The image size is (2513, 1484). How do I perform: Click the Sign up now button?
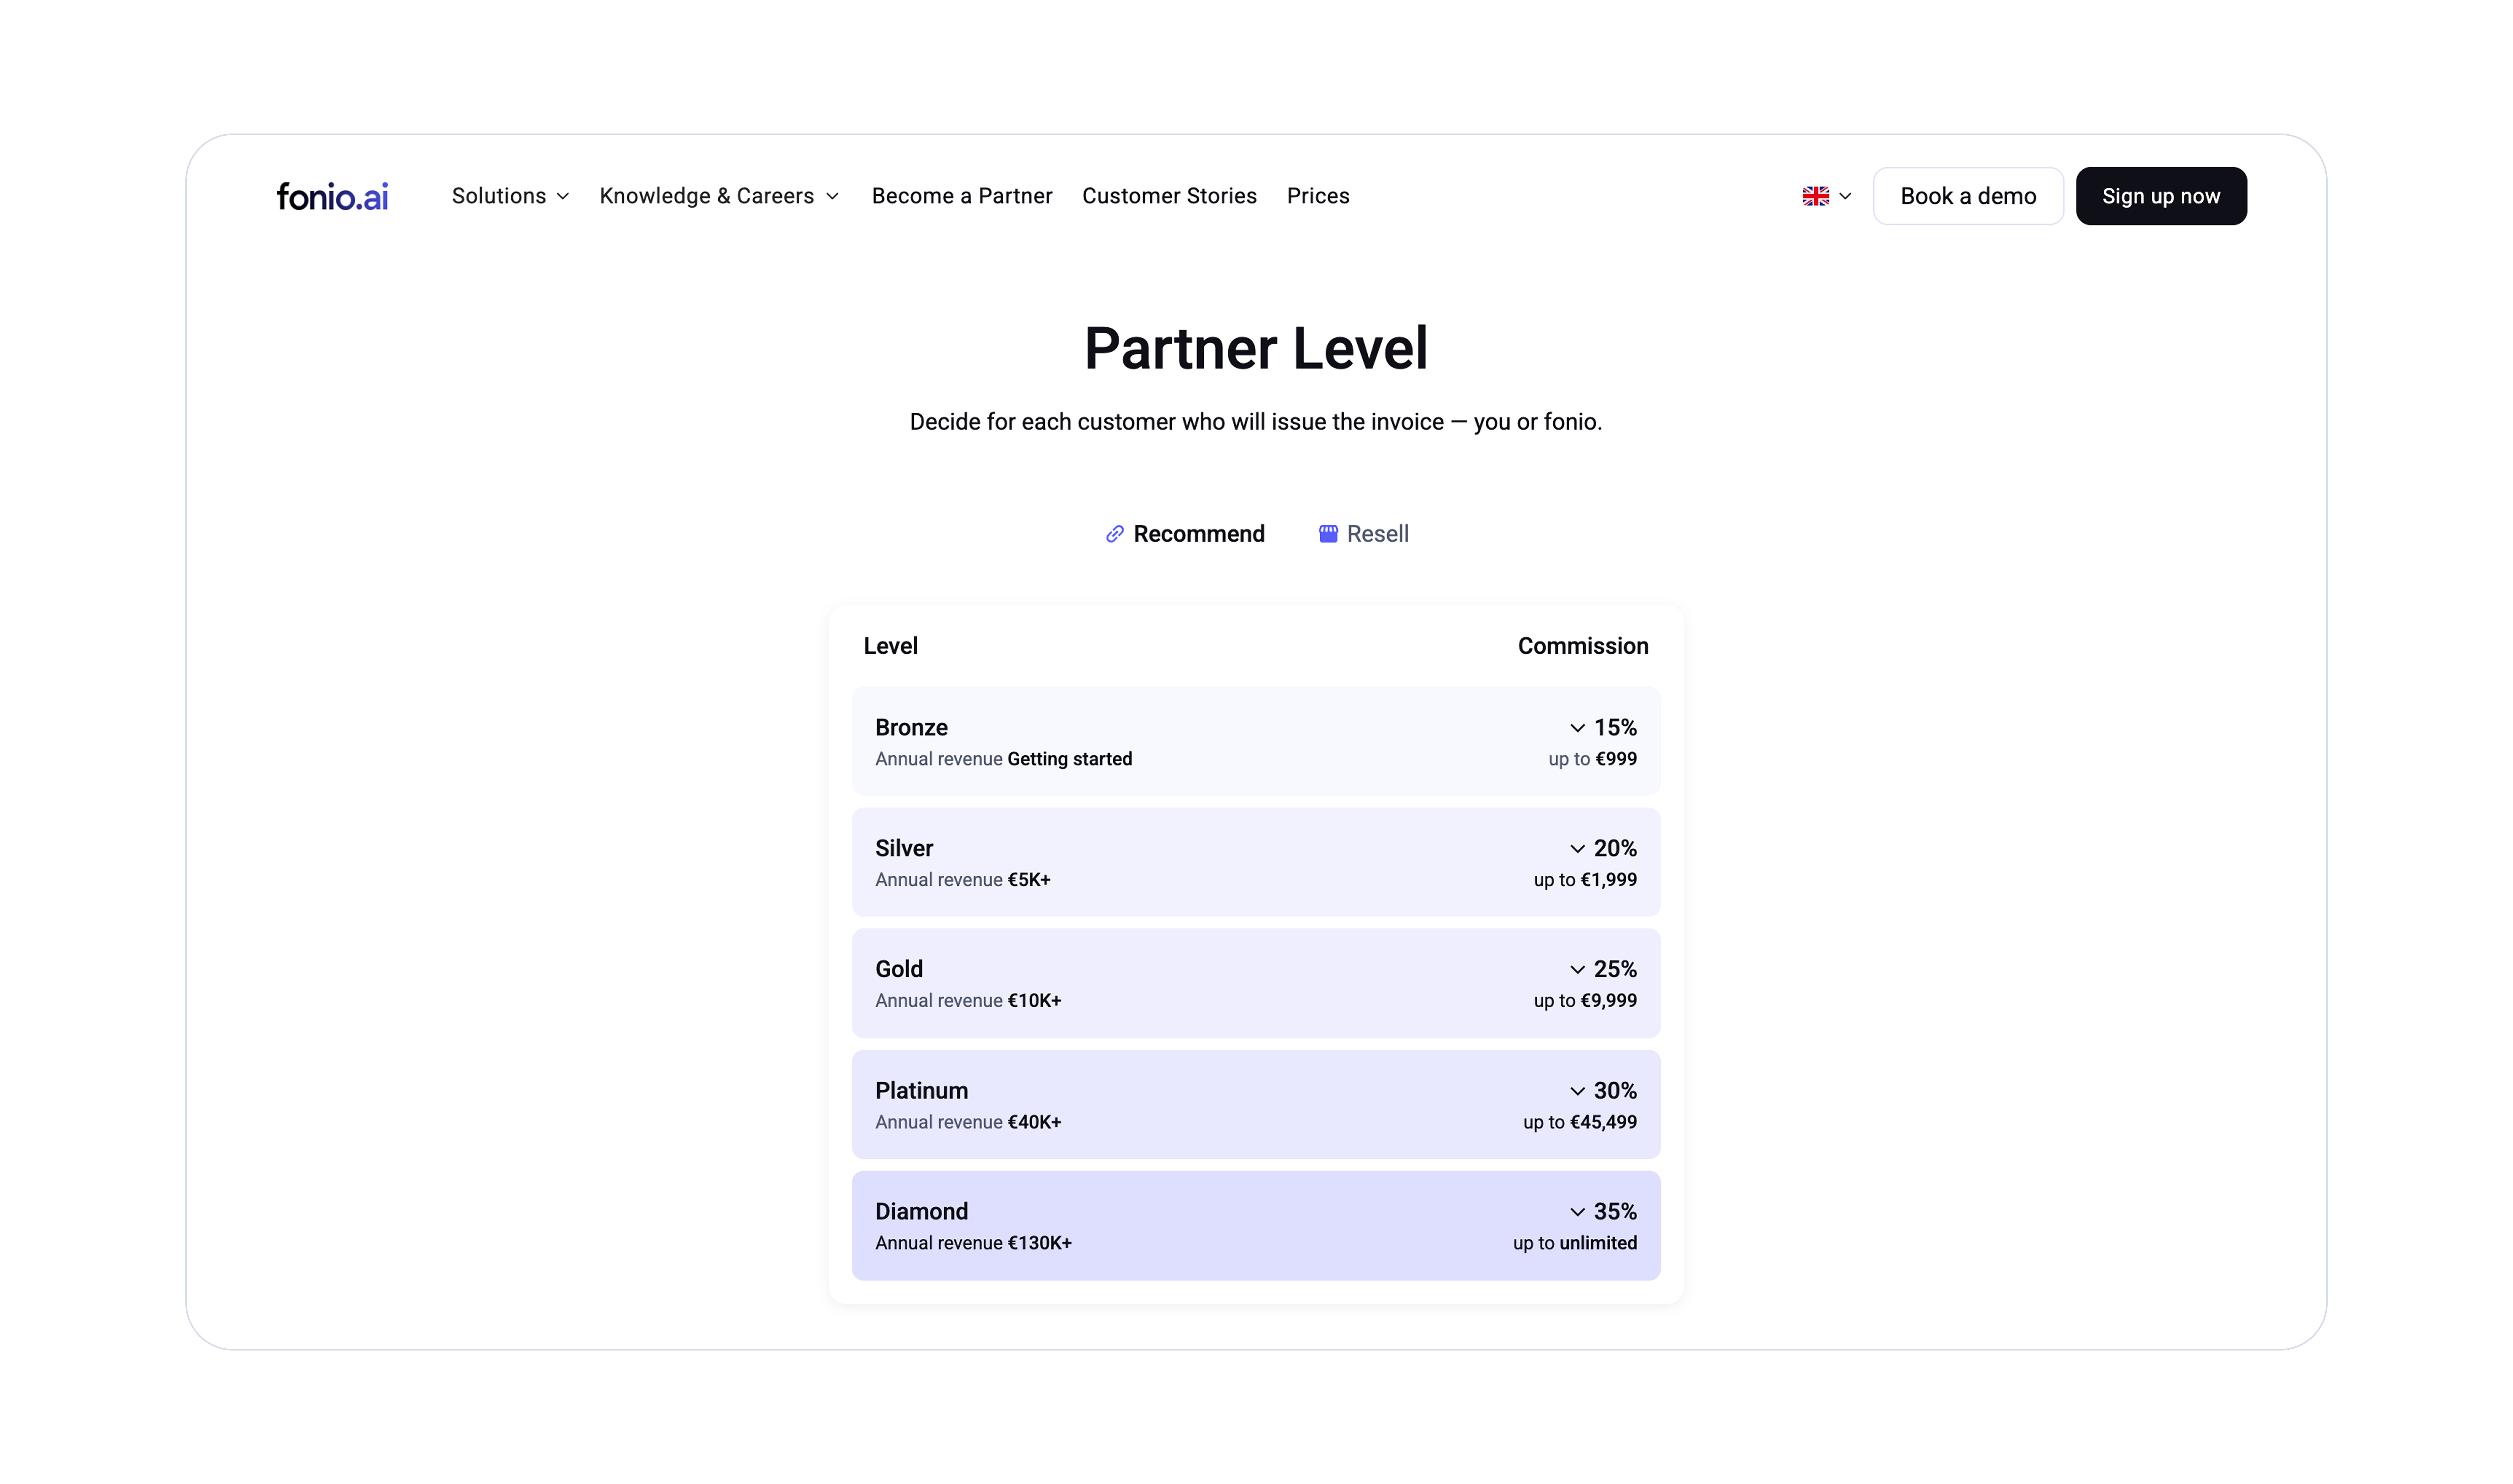2161,196
